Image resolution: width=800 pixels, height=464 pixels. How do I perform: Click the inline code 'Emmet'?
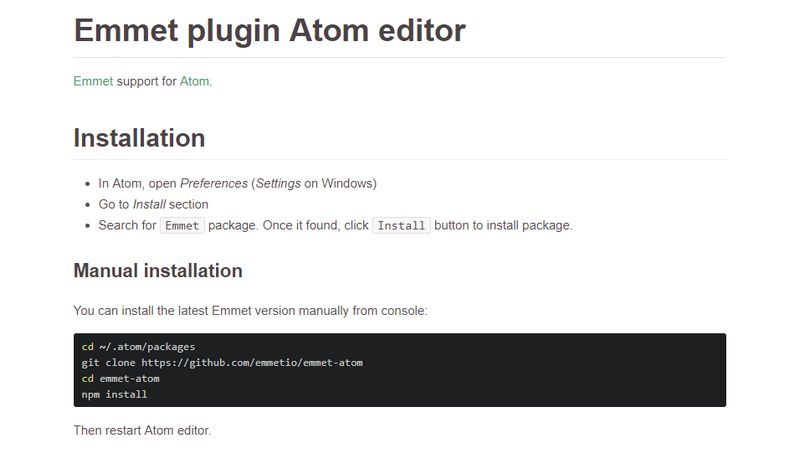point(182,226)
